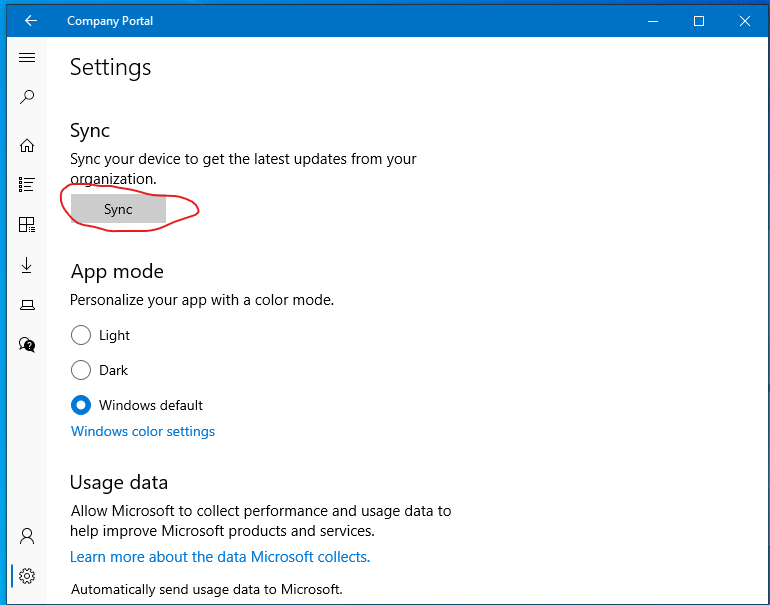This screenshot has height=605, width=770.
Task: Open Downloads & updates arrow icon
Action: click(x=27, y=265)
